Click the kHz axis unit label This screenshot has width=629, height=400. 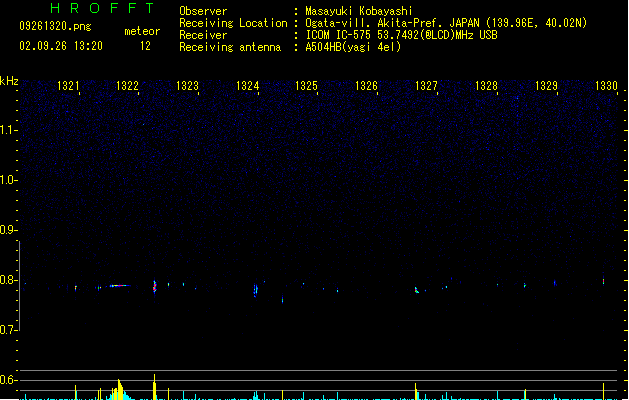[x=9, y=81]
